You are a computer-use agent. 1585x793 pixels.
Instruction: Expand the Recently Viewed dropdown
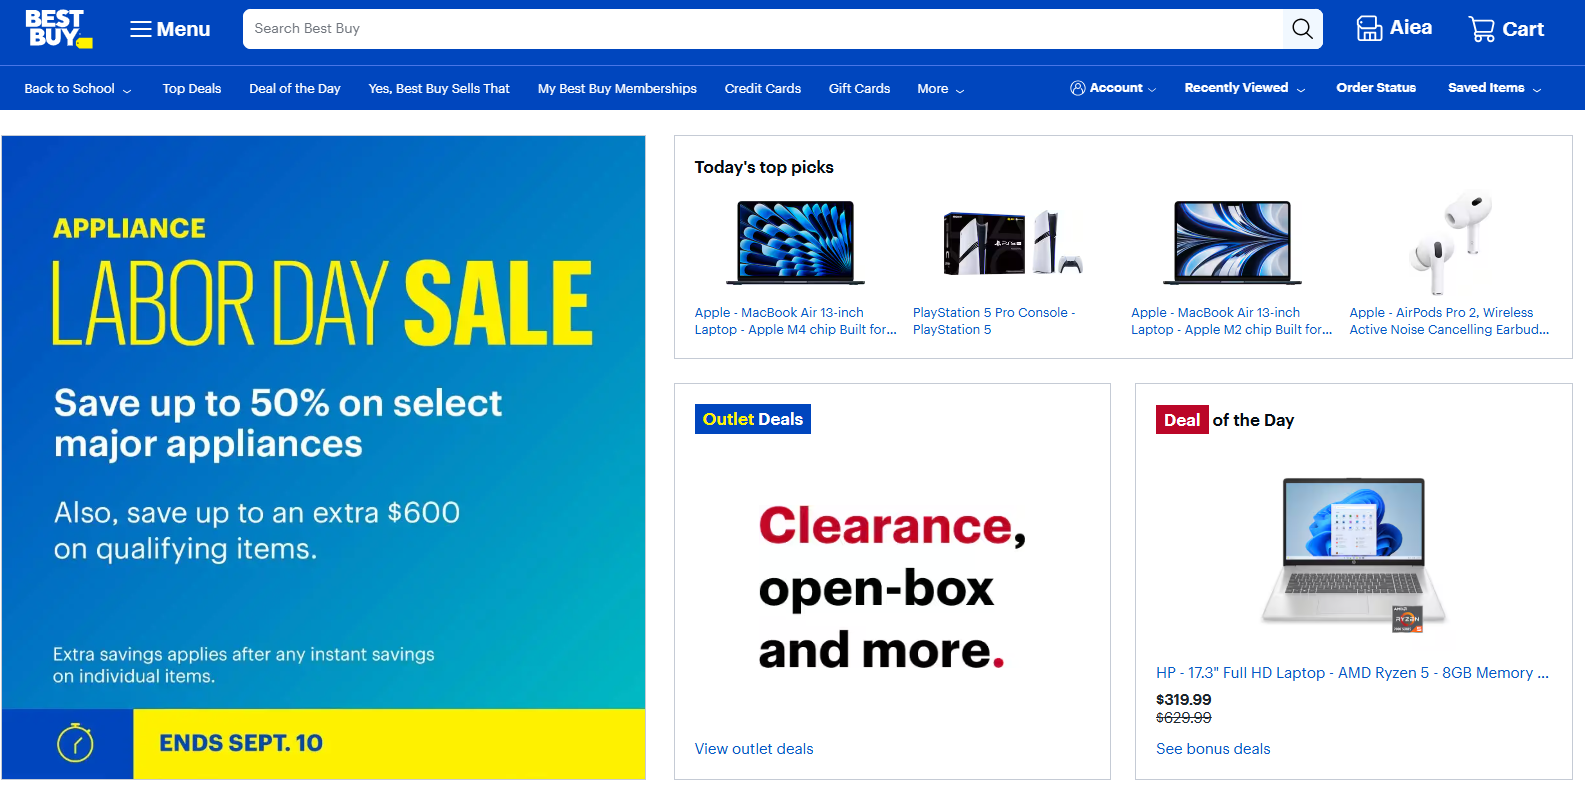[x=1245, y=88]
